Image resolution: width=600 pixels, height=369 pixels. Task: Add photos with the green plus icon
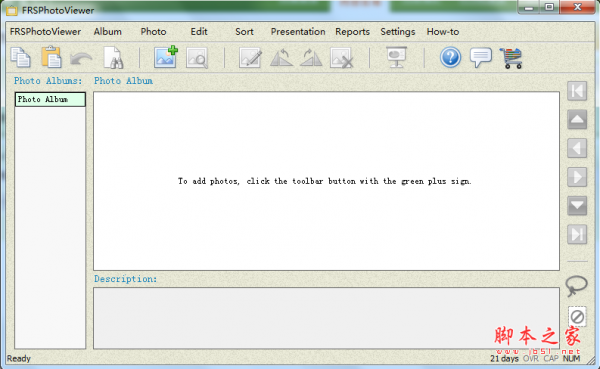(x=166, y=57)
